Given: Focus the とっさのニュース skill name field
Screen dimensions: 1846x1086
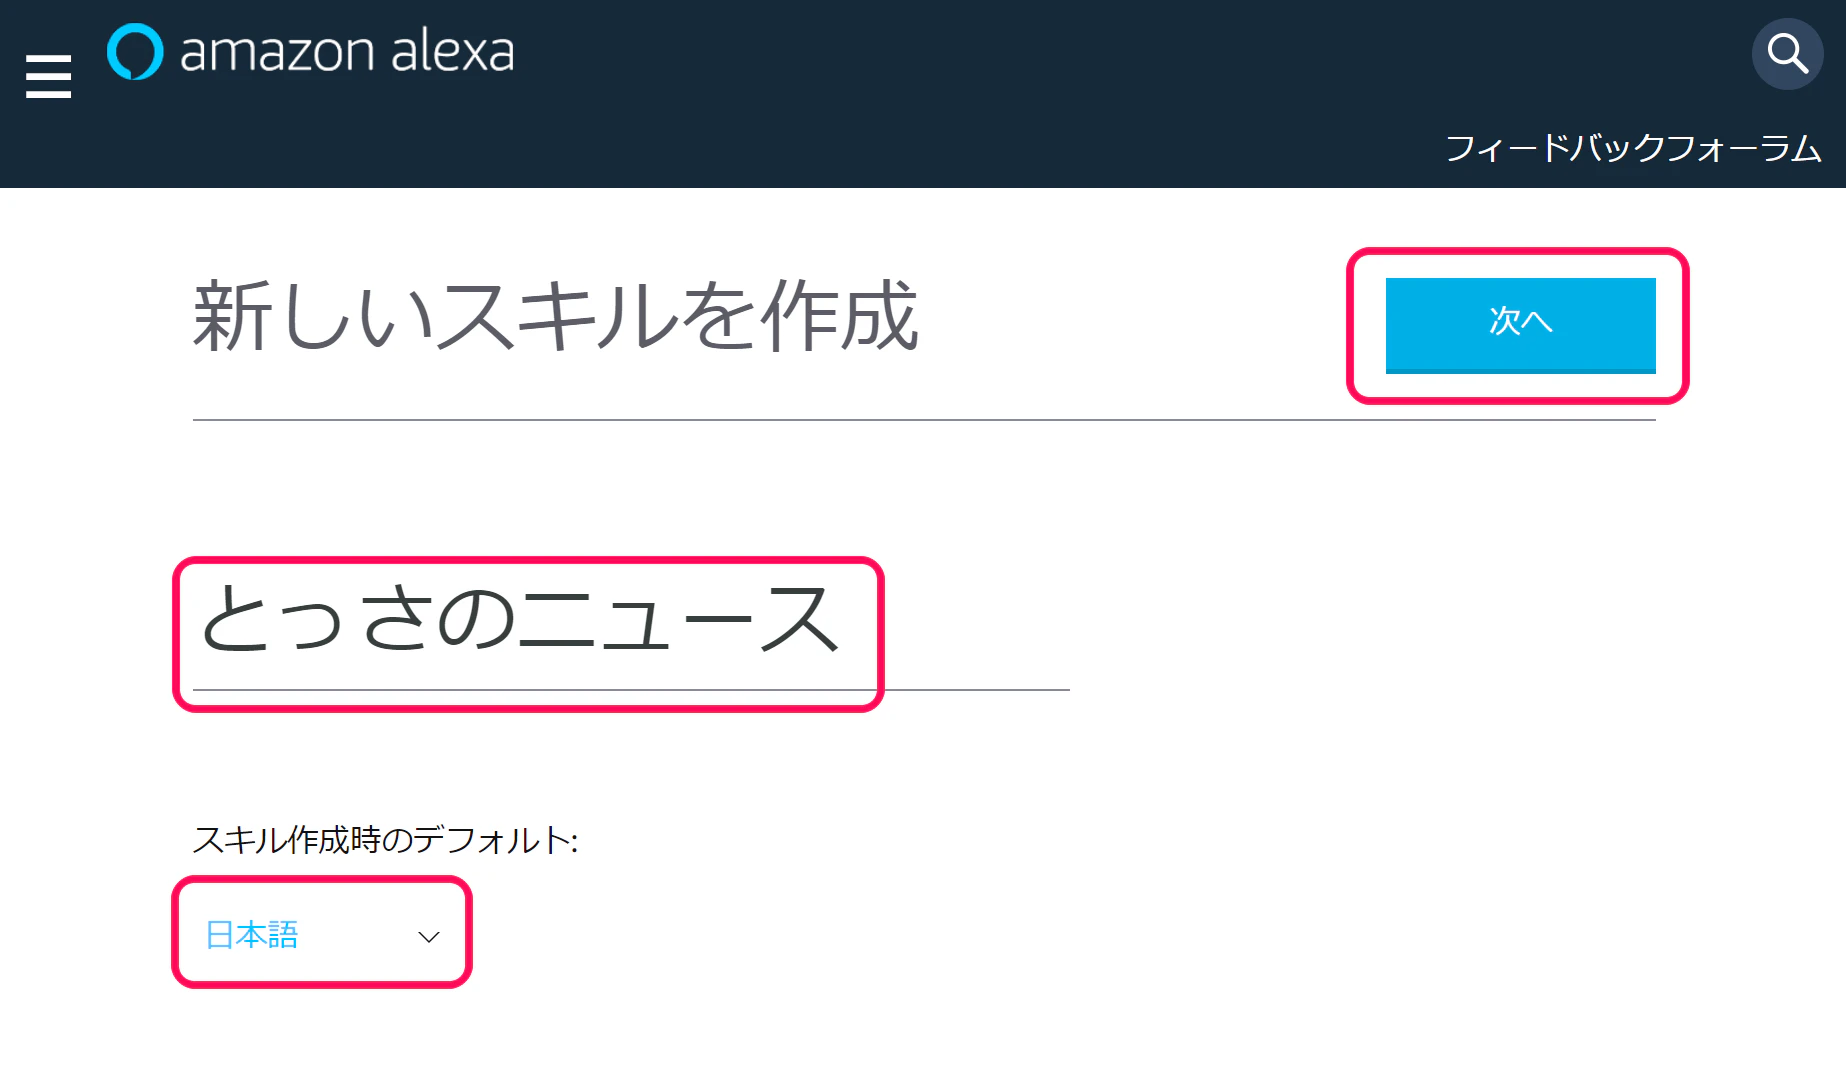Looking at the screenshot, I should 631,623.
